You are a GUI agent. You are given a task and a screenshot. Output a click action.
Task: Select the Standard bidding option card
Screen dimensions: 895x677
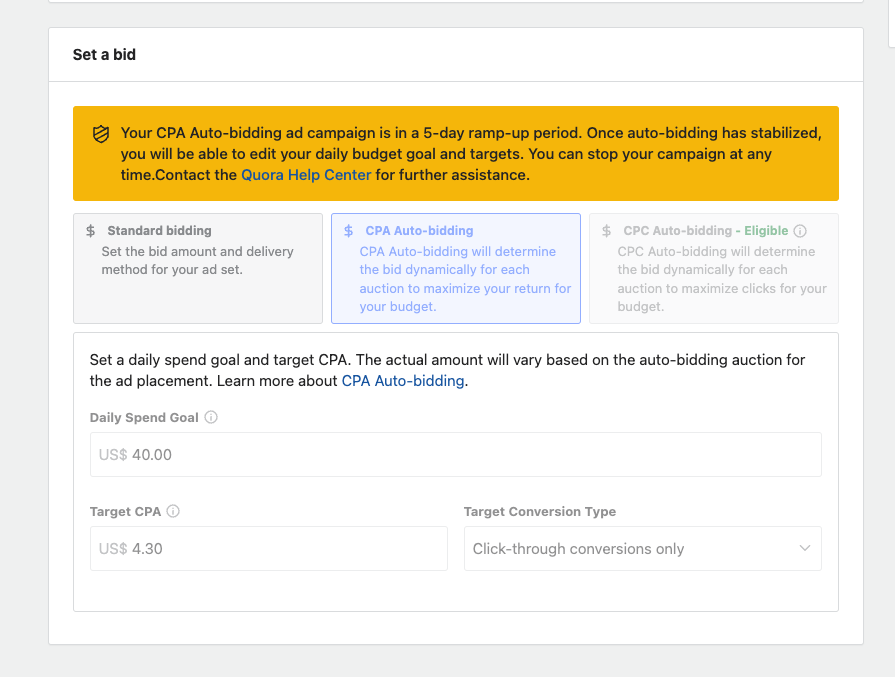198,268
